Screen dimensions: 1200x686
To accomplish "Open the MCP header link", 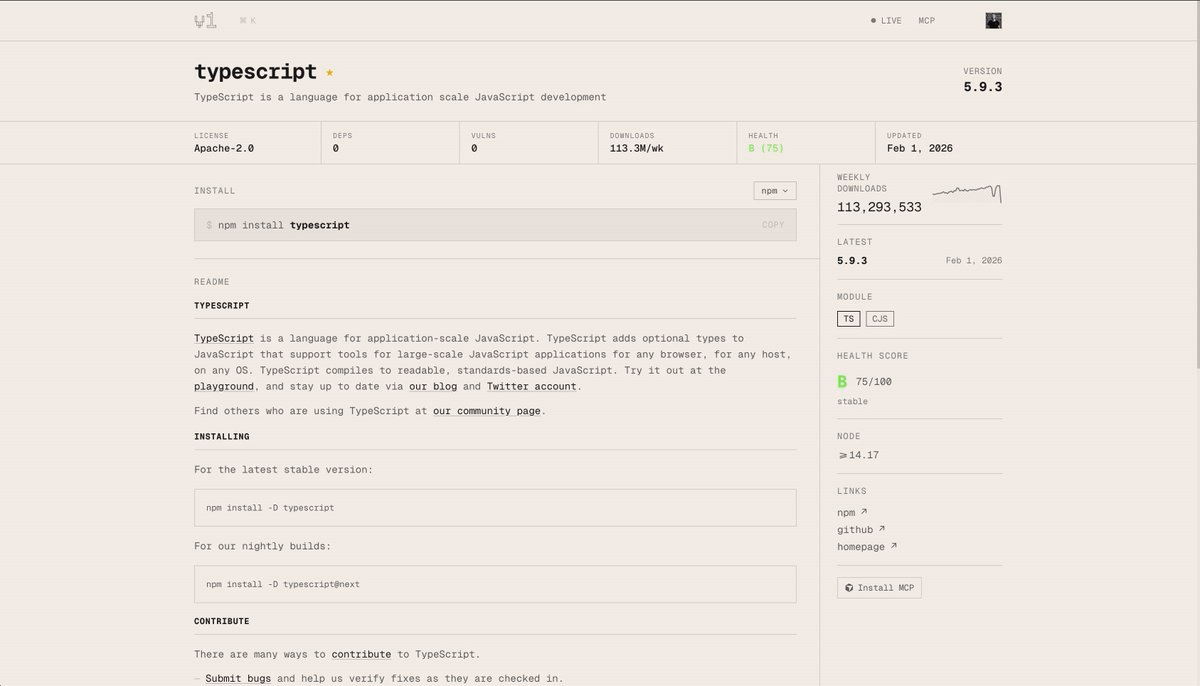I will (927, 20).
